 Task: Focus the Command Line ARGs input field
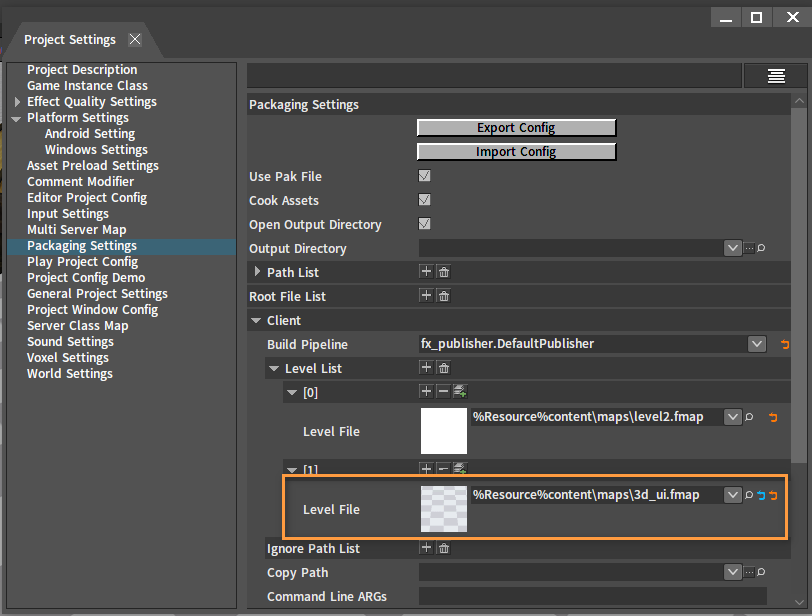592,596
